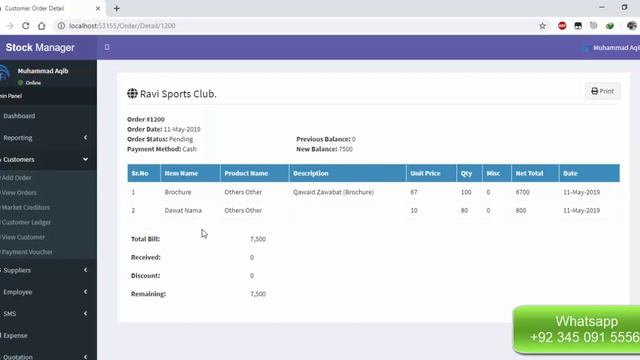Collapse the Customers menu
This screenshot has width=640, height=360.
(48, 159)
